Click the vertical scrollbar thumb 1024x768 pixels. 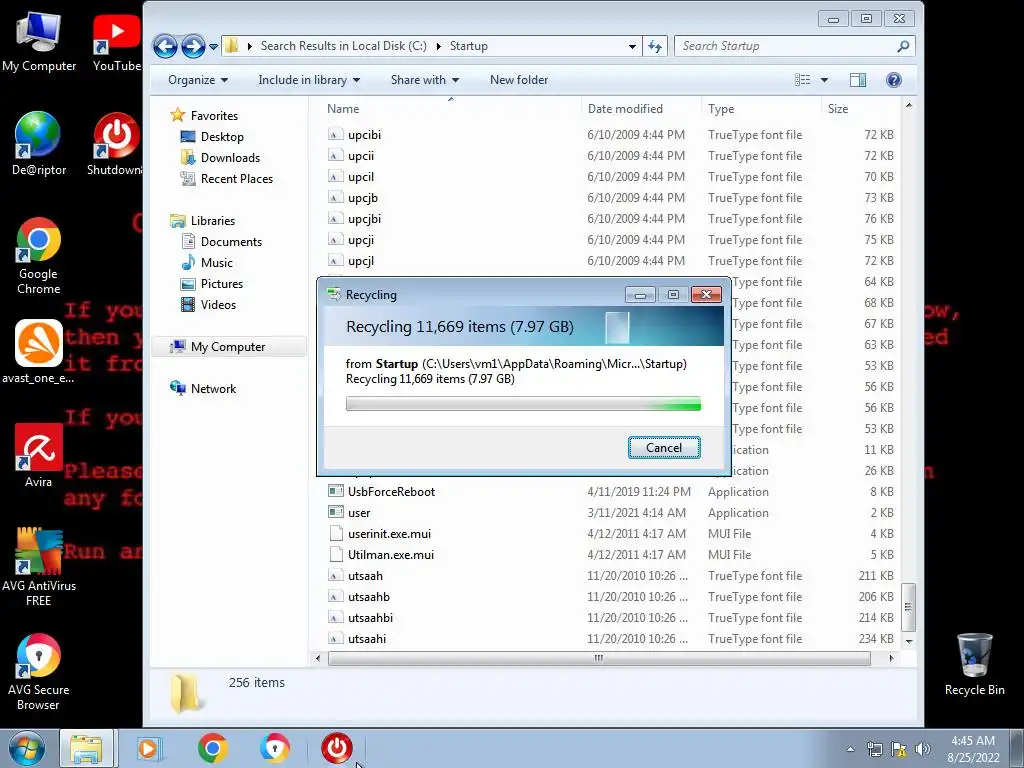908,607
